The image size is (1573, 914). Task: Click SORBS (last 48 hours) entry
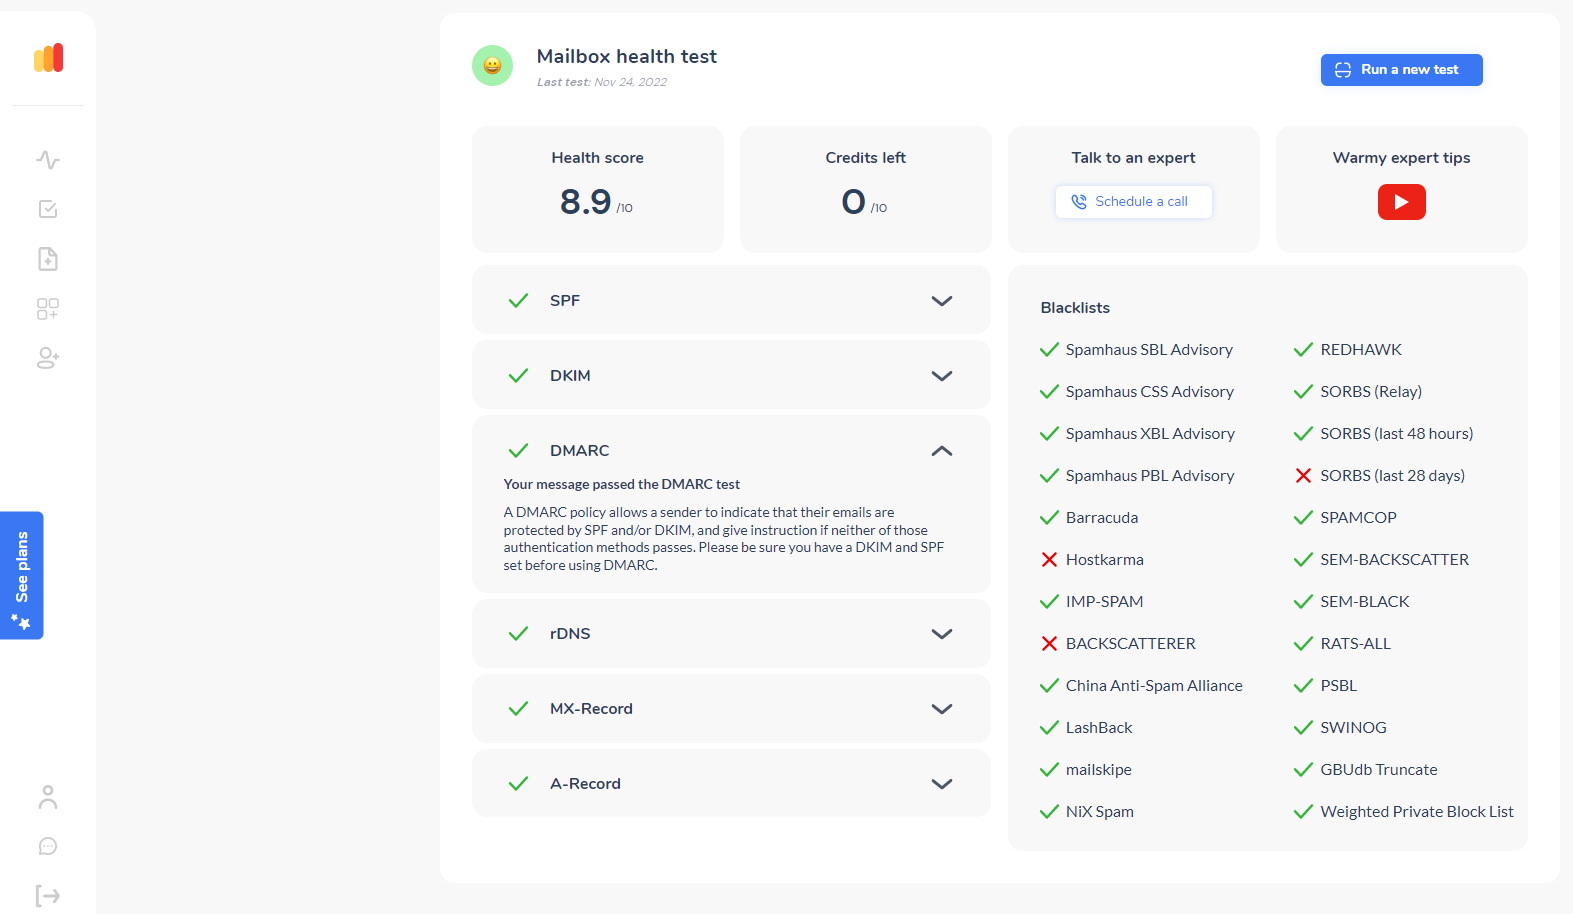tap(1396, 433)
